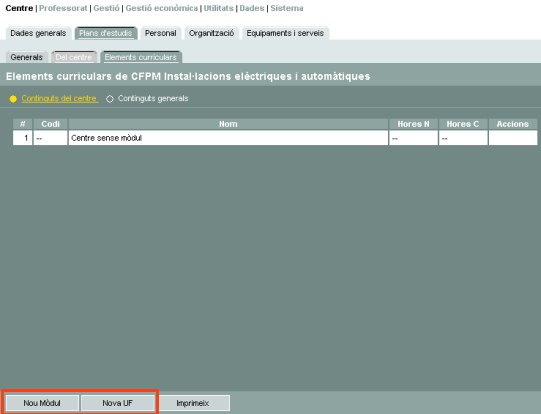This screenshot has width=541, height=414.
Task: Open the Sistema menu
Action: tap(287, 8)
